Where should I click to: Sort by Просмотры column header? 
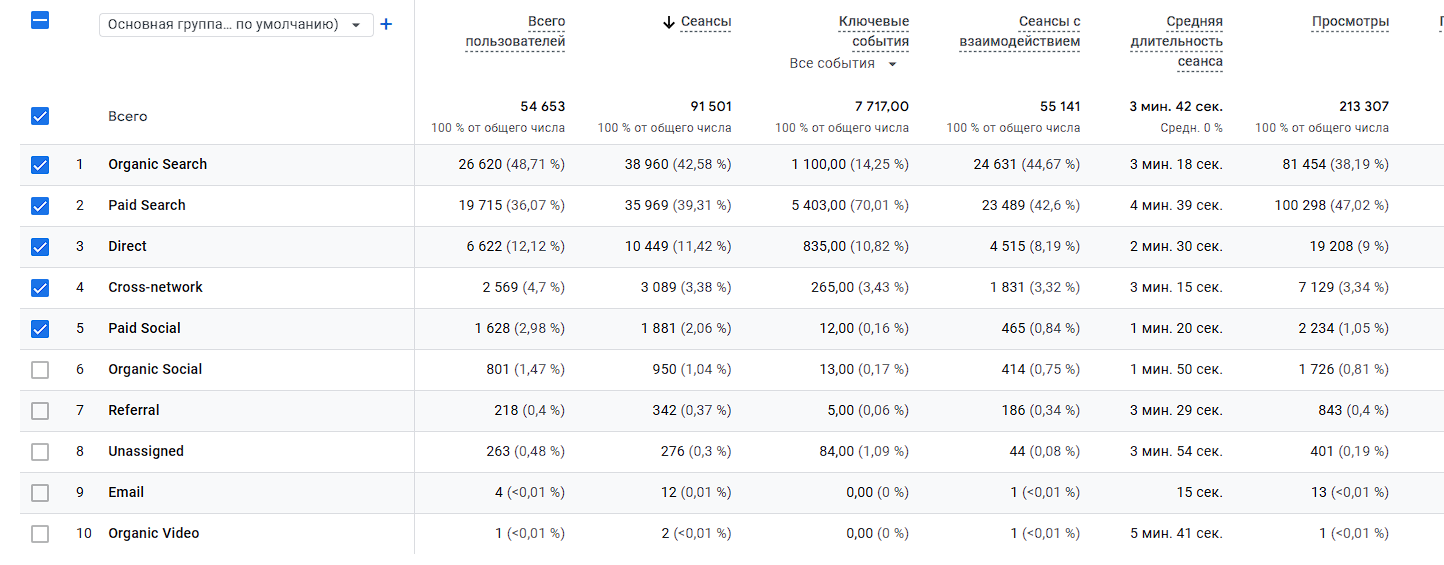pyautogui.click(x=1350, y=22)
